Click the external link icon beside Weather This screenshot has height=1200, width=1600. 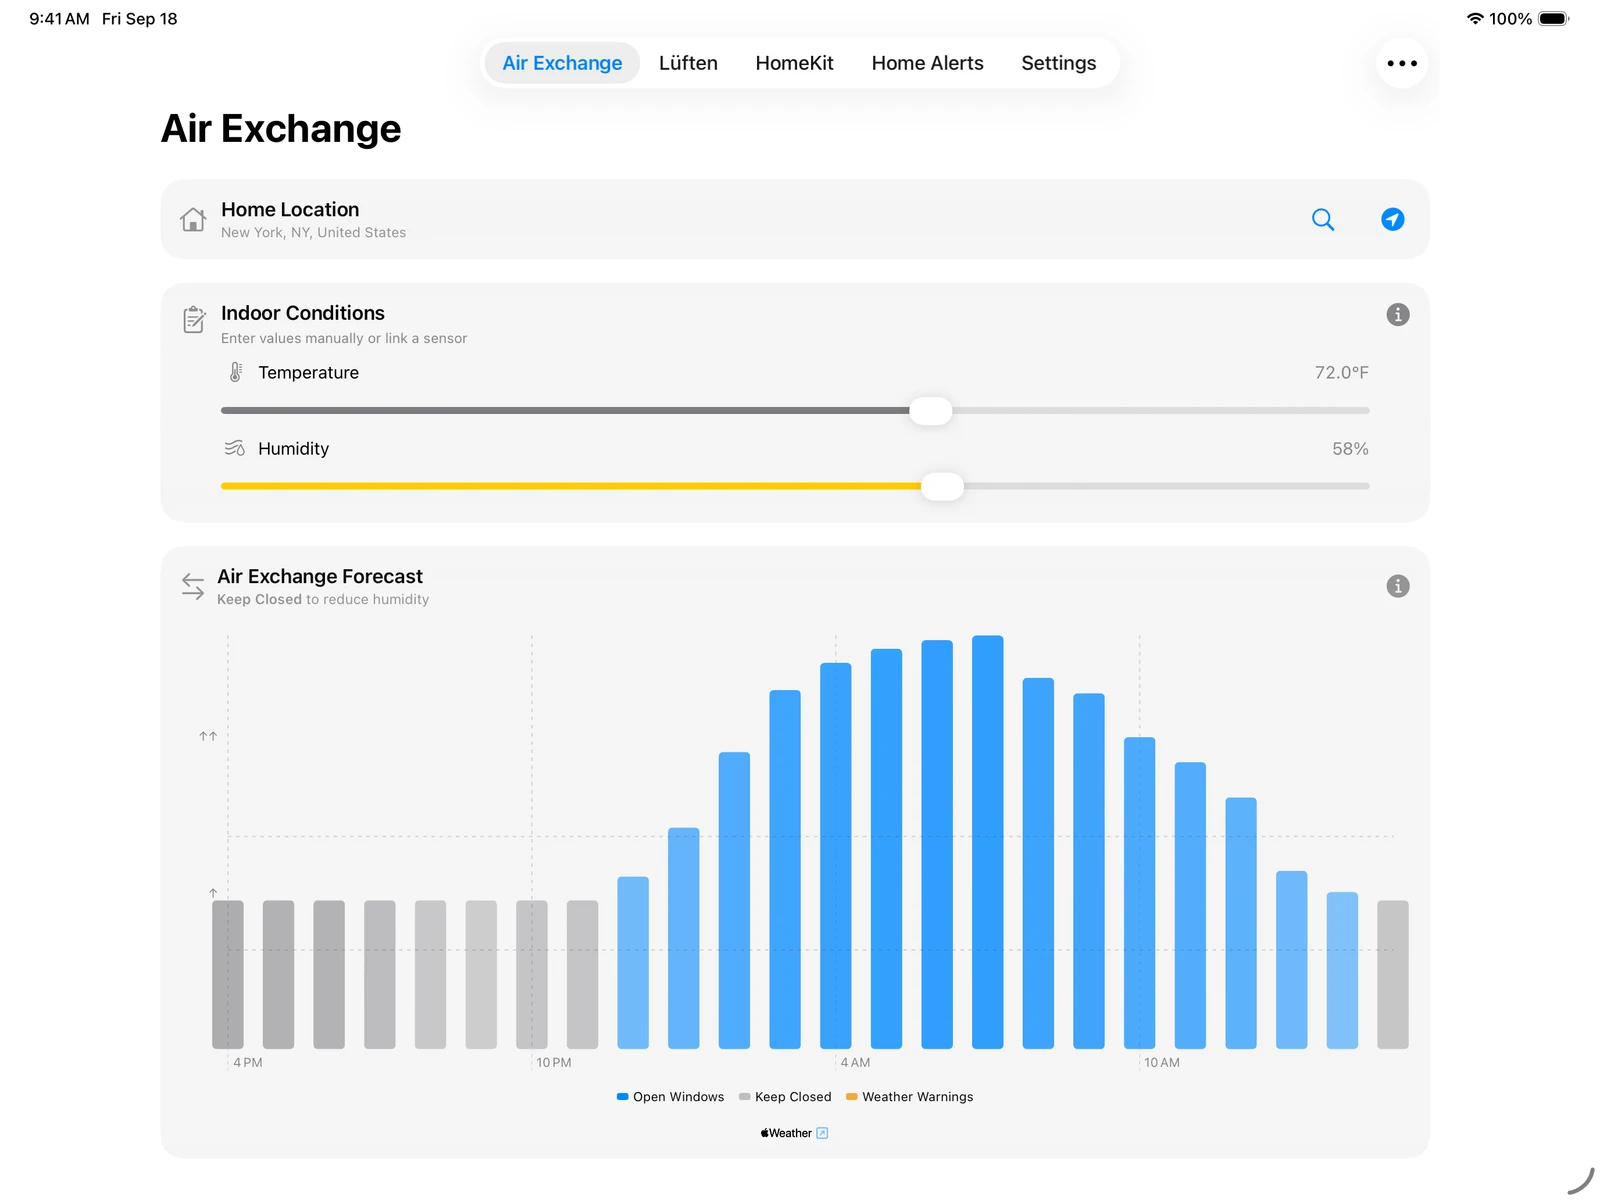pyautogui.click(x=822, y=1133)
